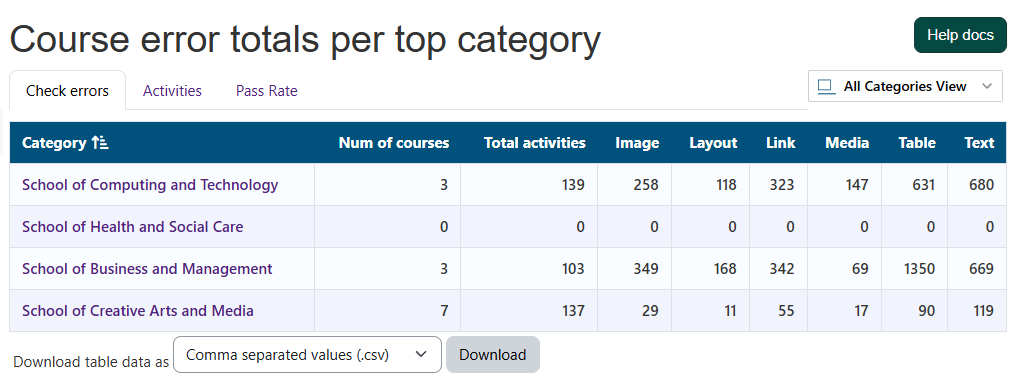Click the Layout column header
The image size is (1023, 385).
(x=713, y=143)
